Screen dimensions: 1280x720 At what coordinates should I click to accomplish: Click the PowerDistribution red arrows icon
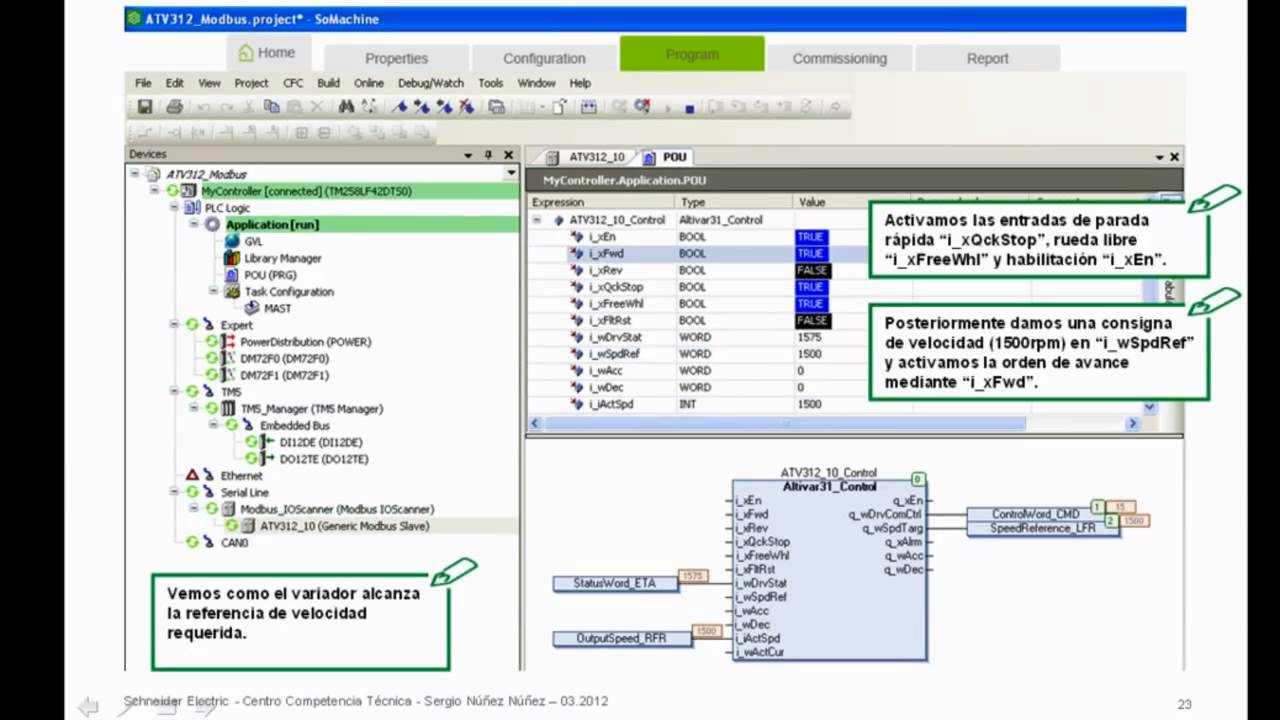(x=228, y=342)
